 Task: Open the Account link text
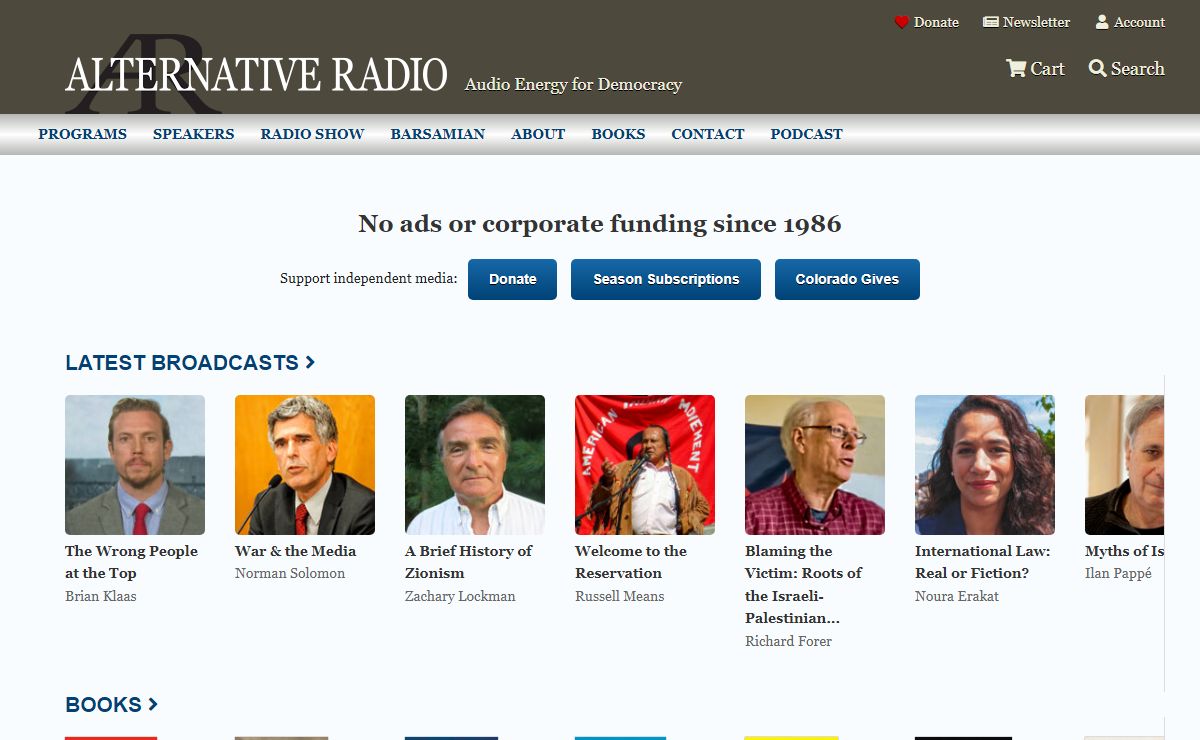(x=1139, y=22)
